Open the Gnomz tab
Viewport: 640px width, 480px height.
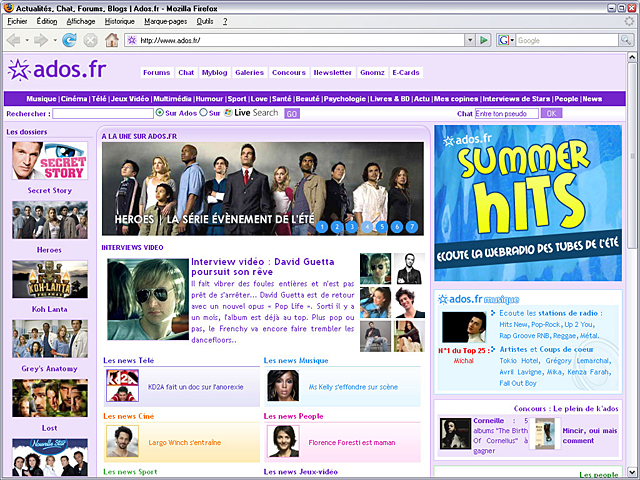click(x=372, y=72)
